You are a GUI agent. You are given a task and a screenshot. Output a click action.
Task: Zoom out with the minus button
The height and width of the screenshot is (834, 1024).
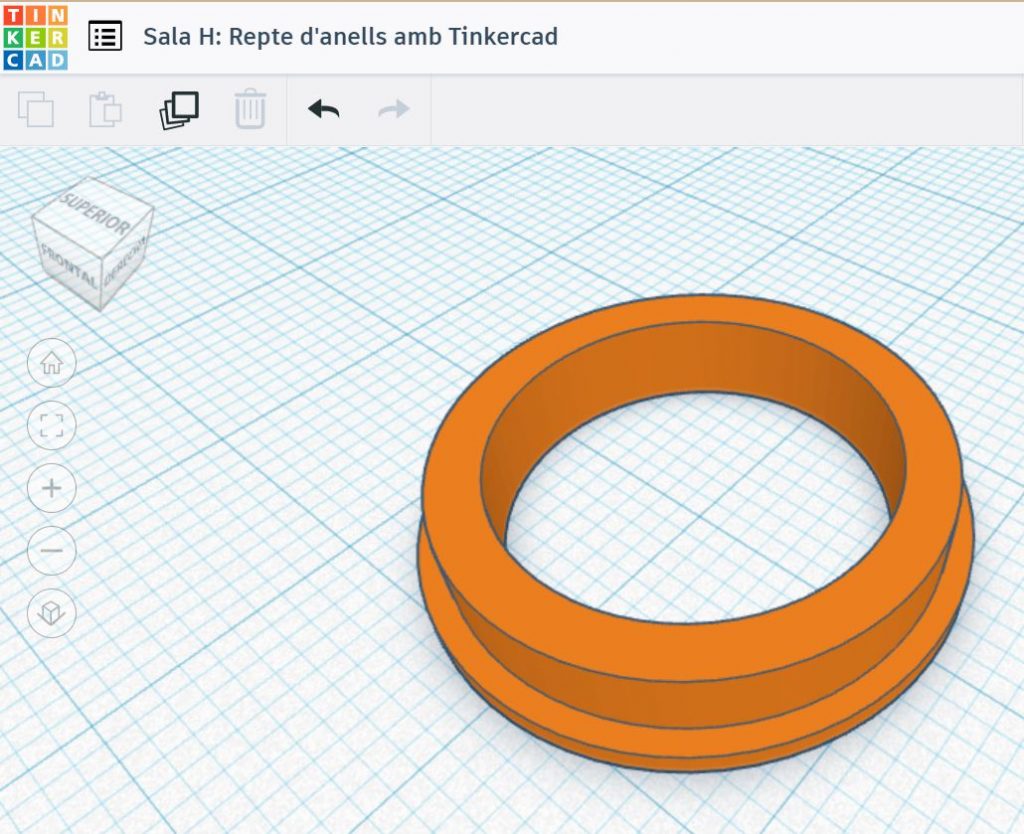[52, 550]
